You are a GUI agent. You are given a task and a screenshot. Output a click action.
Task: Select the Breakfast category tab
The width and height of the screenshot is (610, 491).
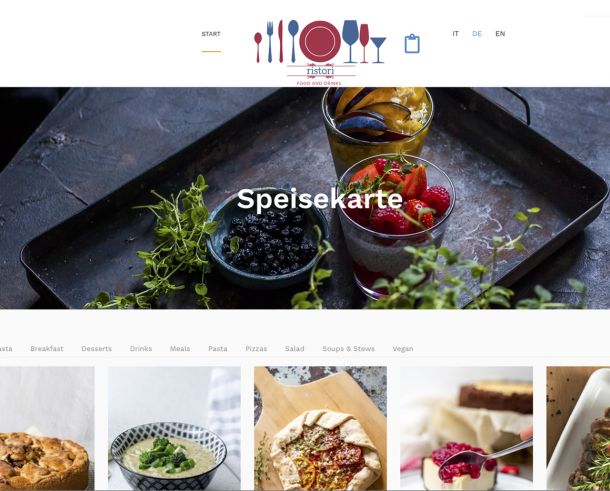(x=47, y=349)
